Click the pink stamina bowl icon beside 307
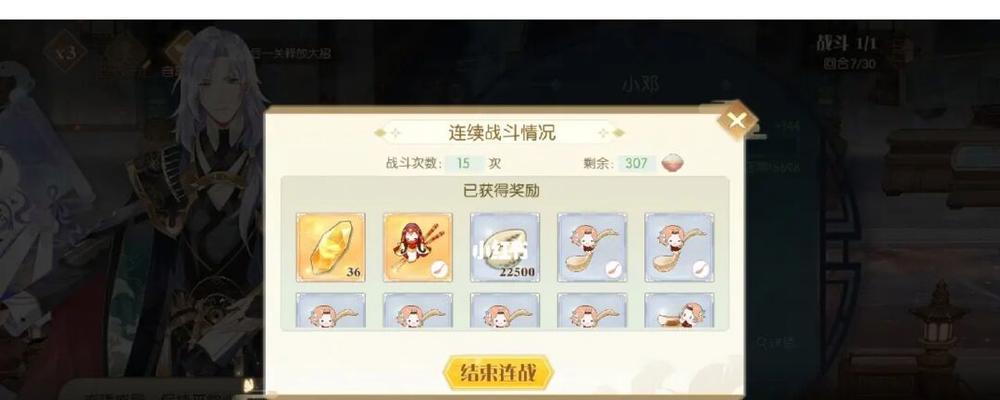The height and width of the screenshot is (400, 1000). coord(672,163)
